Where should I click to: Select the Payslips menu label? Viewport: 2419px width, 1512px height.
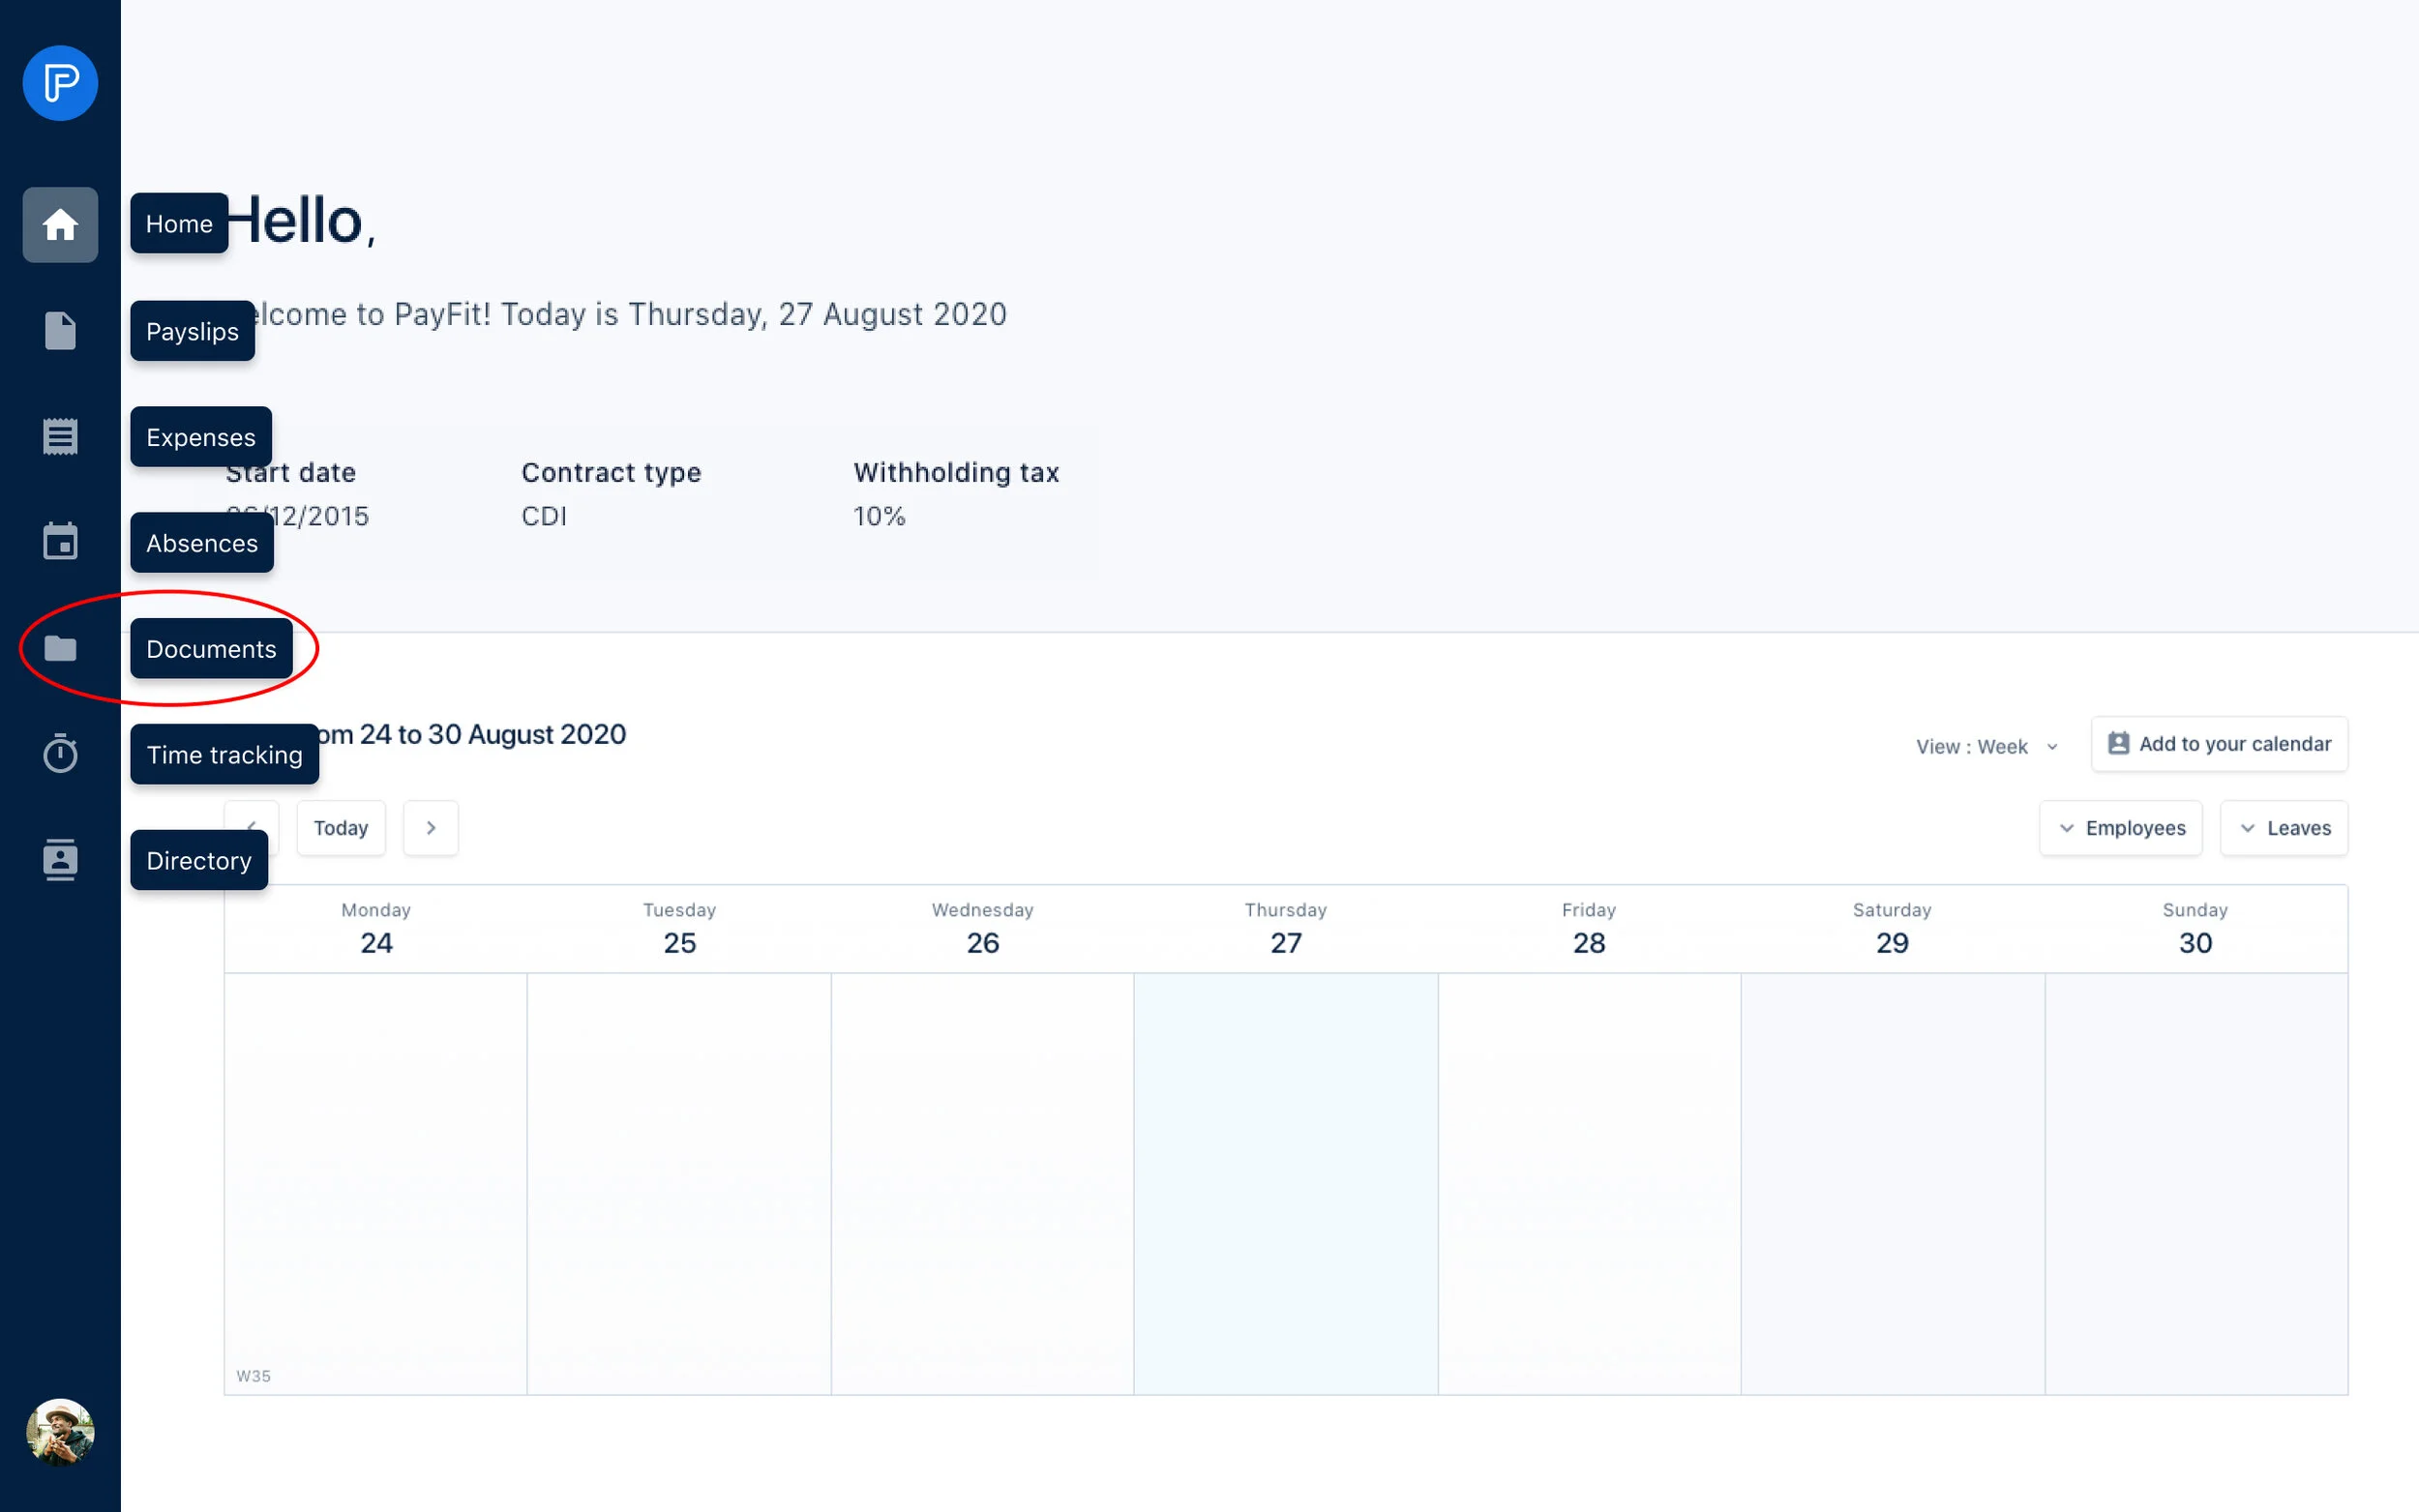pos(192,331)
